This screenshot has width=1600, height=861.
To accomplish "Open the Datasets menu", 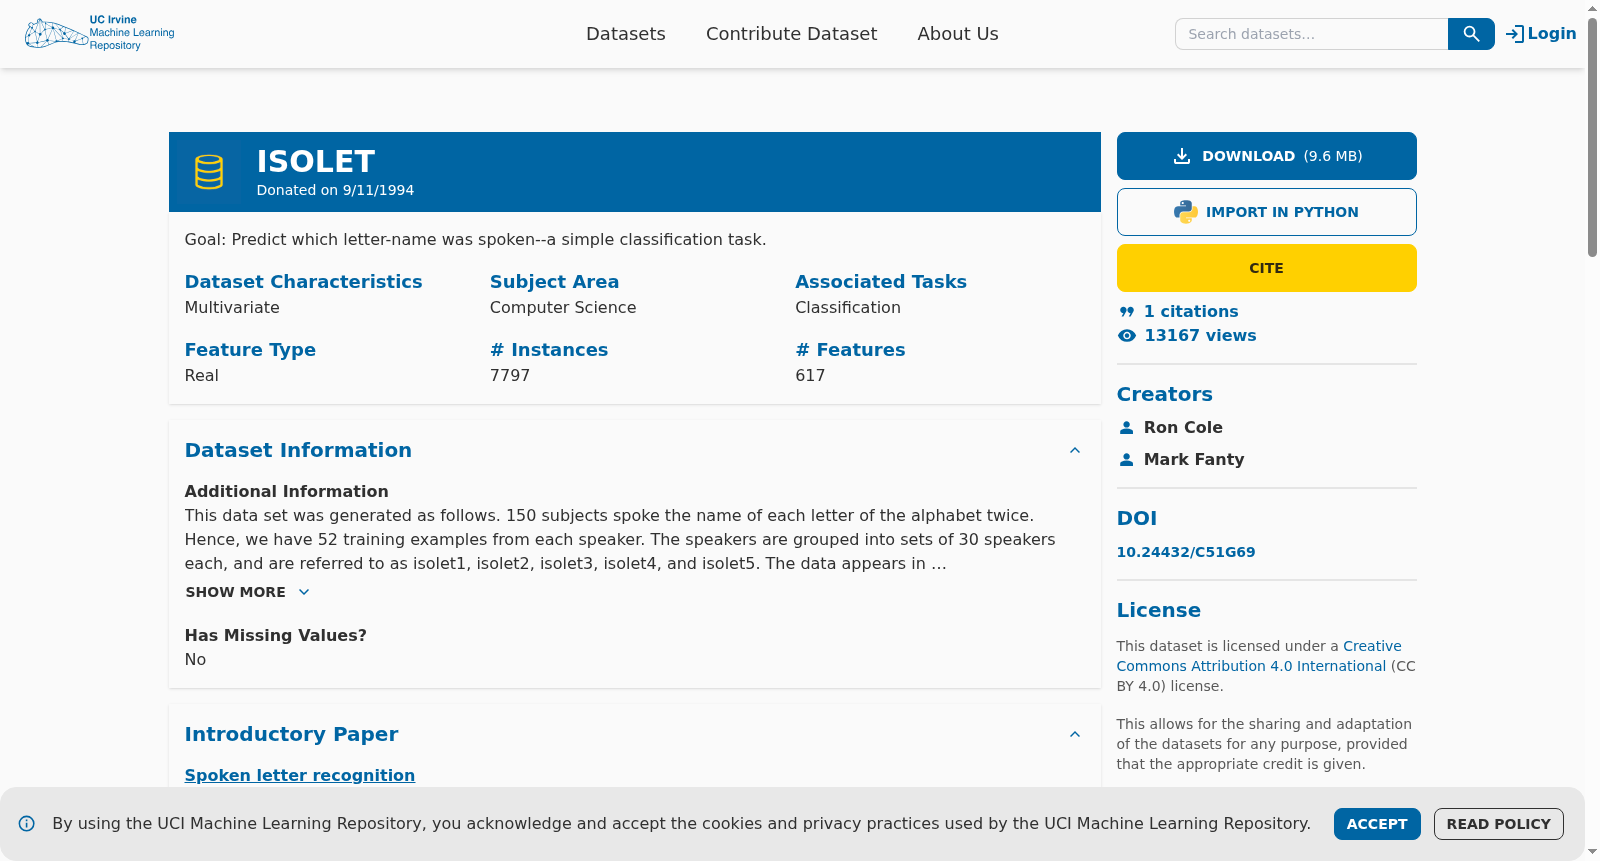I will click(626, 34).
